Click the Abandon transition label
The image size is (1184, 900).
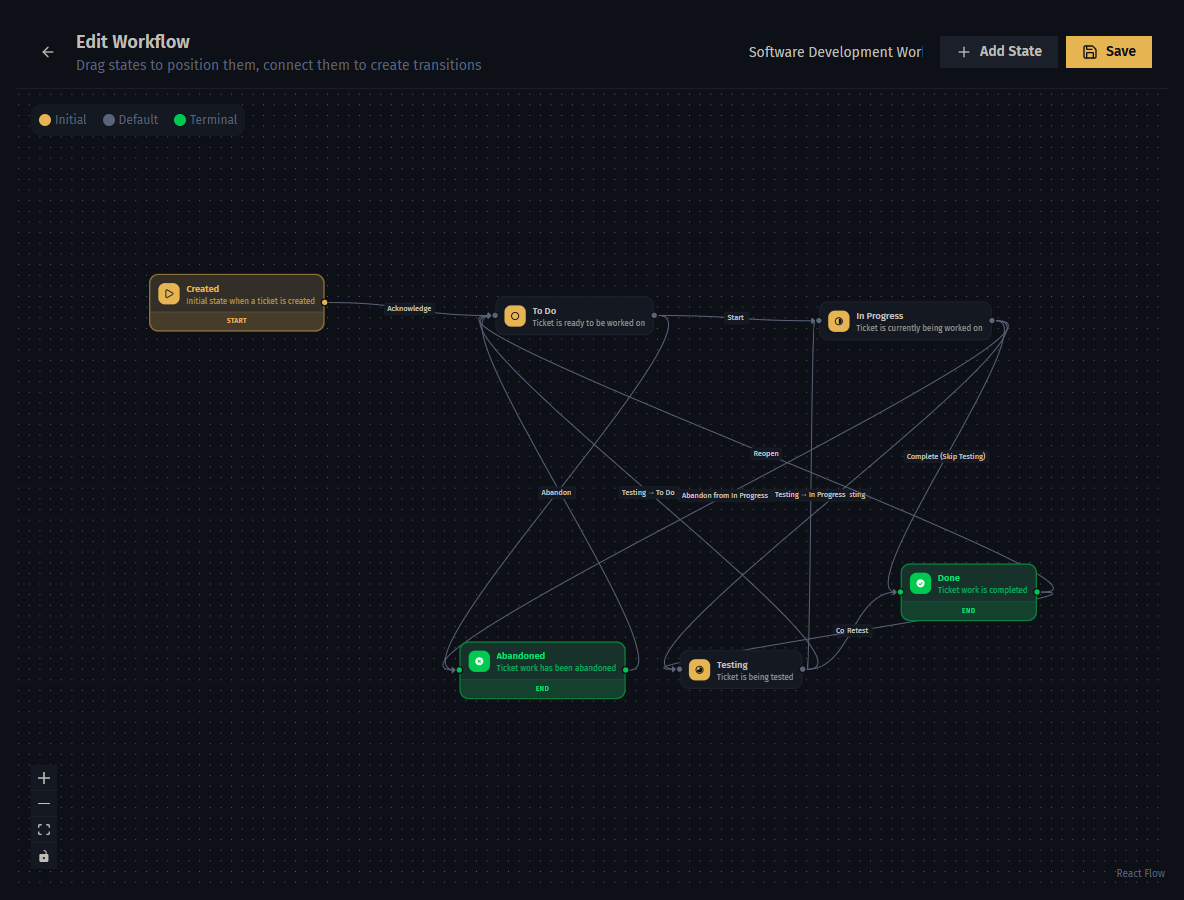click(x=556, y=493)
